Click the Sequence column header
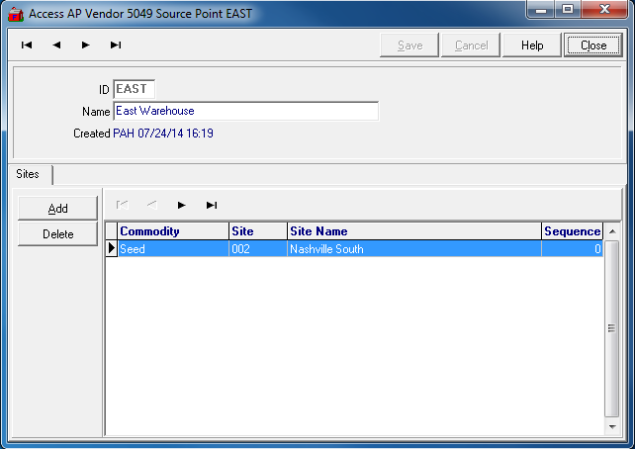Image resolution: width=635 pixels, height=449 pixels. point(572,231)
